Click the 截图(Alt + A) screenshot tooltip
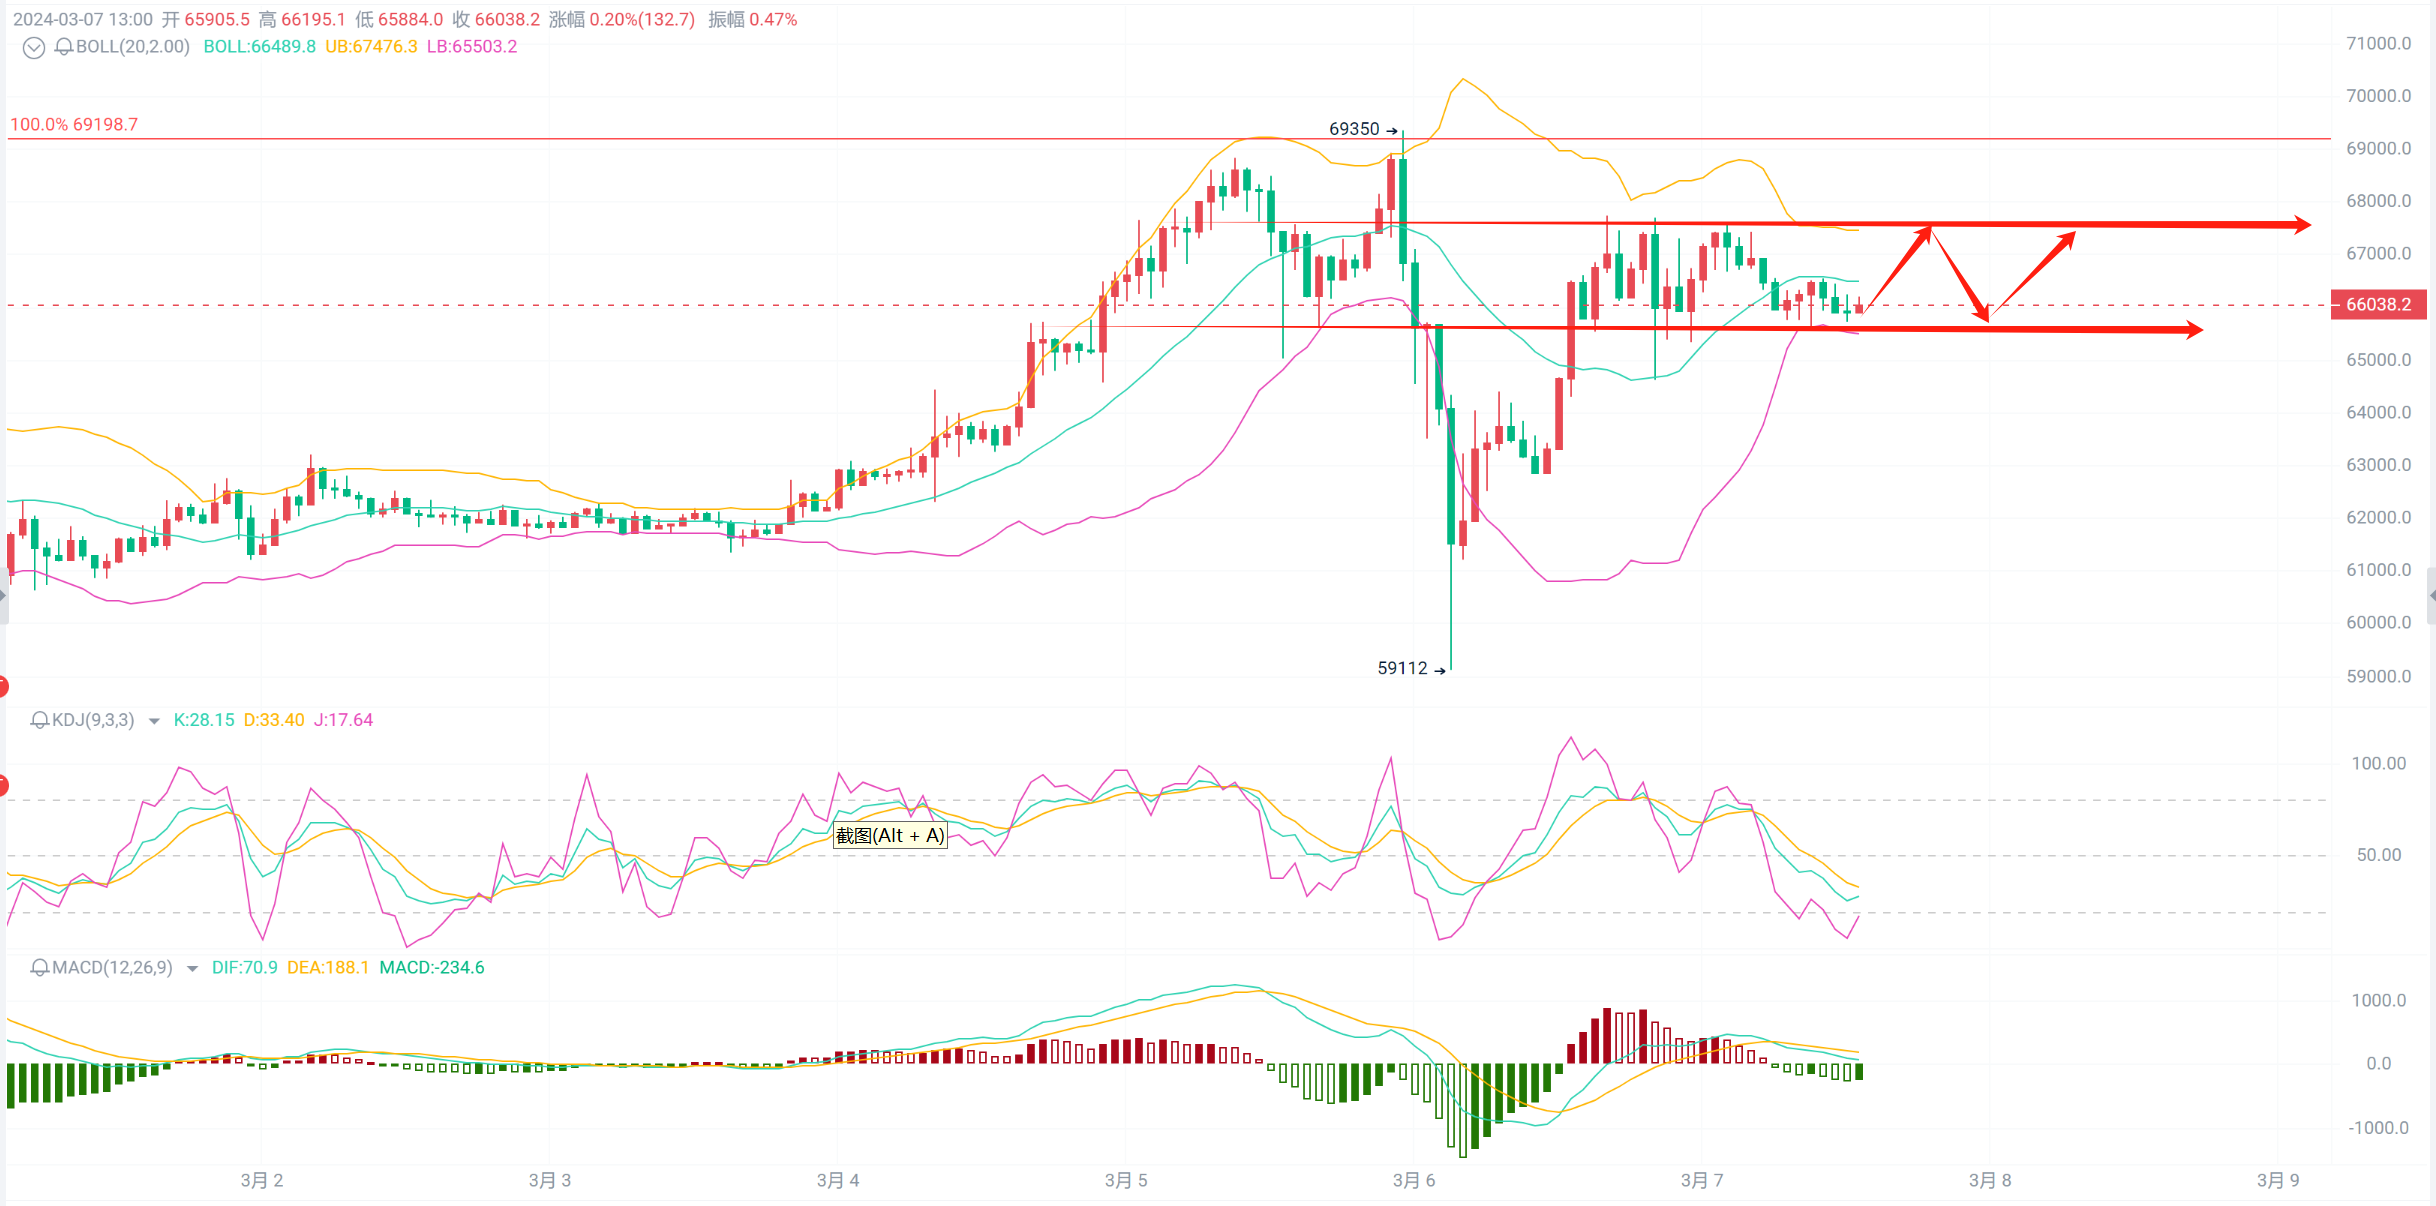The image size is (2436, 1206). pyautogui.click(x=890, y=835)
